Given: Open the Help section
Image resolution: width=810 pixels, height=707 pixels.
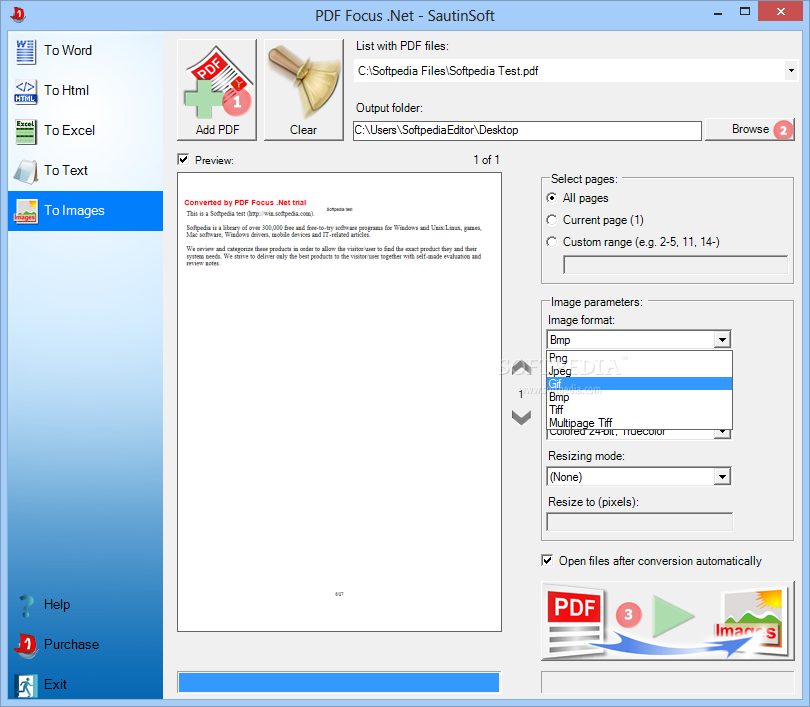Looking at the screenshot, I should (85, 605).
